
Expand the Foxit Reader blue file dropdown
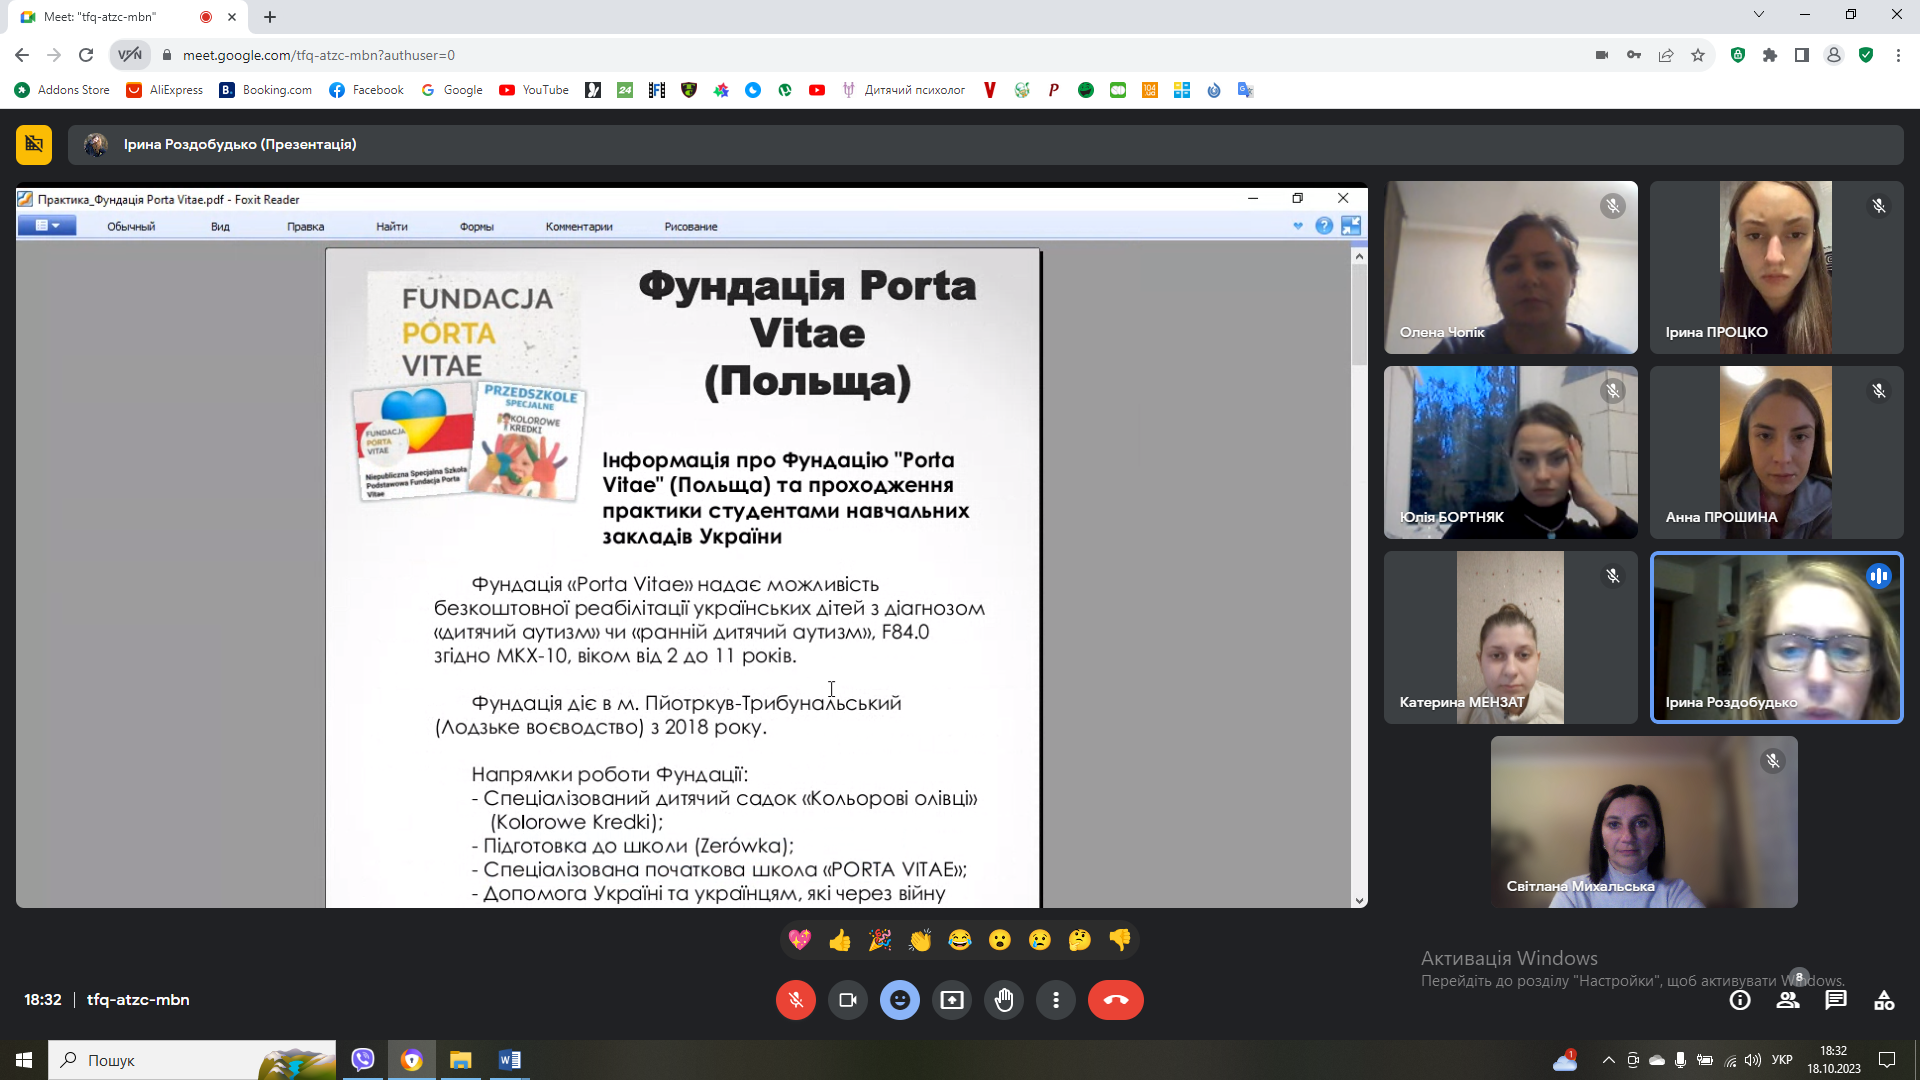pos(47,226)
